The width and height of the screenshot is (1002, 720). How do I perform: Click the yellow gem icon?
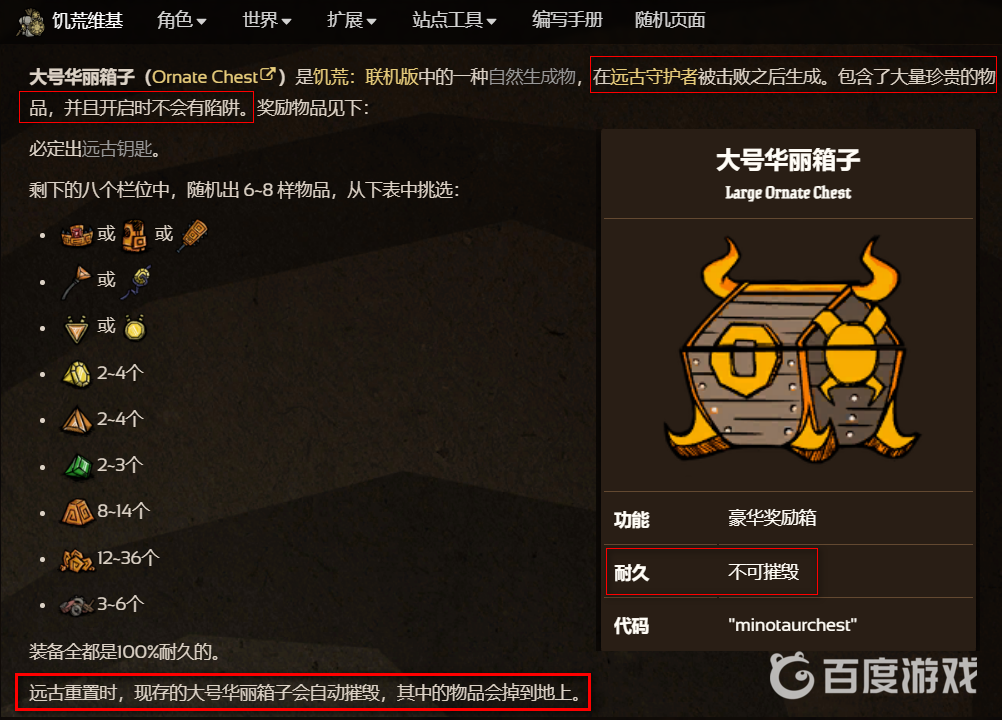pos(76,374)
